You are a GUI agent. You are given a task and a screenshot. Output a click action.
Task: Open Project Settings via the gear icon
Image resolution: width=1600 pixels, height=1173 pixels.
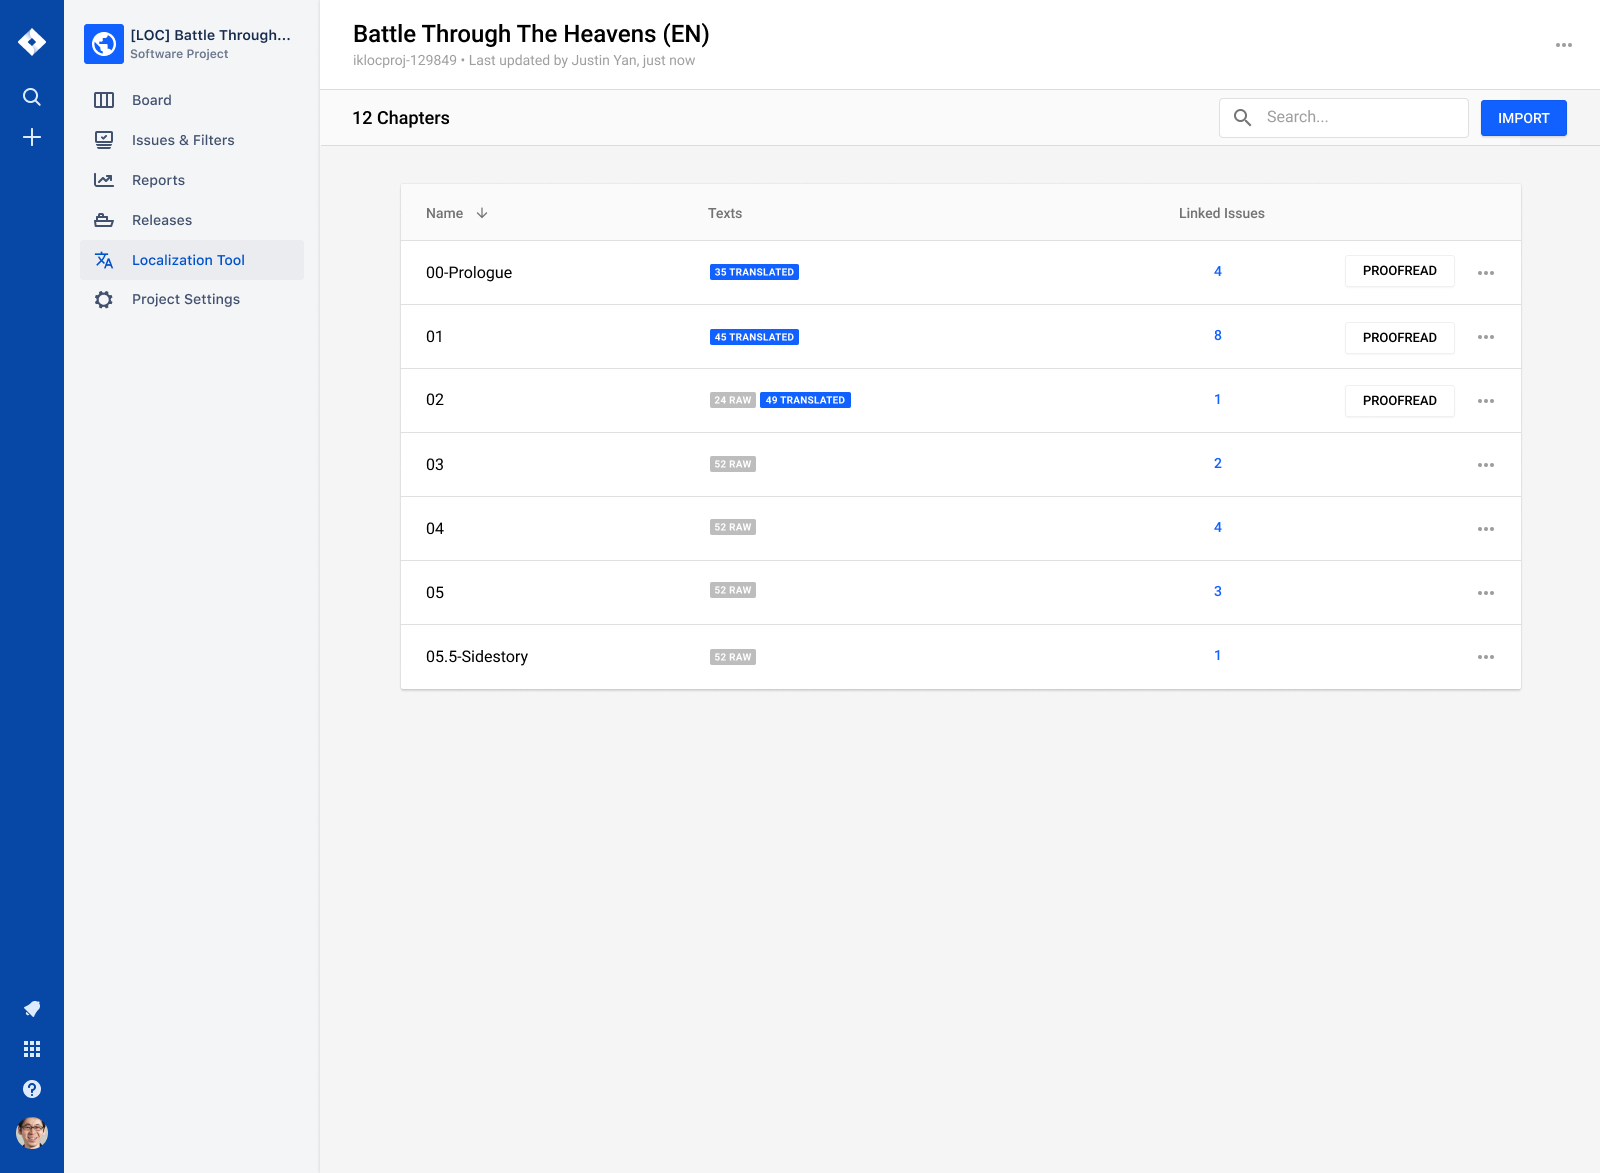104,299
